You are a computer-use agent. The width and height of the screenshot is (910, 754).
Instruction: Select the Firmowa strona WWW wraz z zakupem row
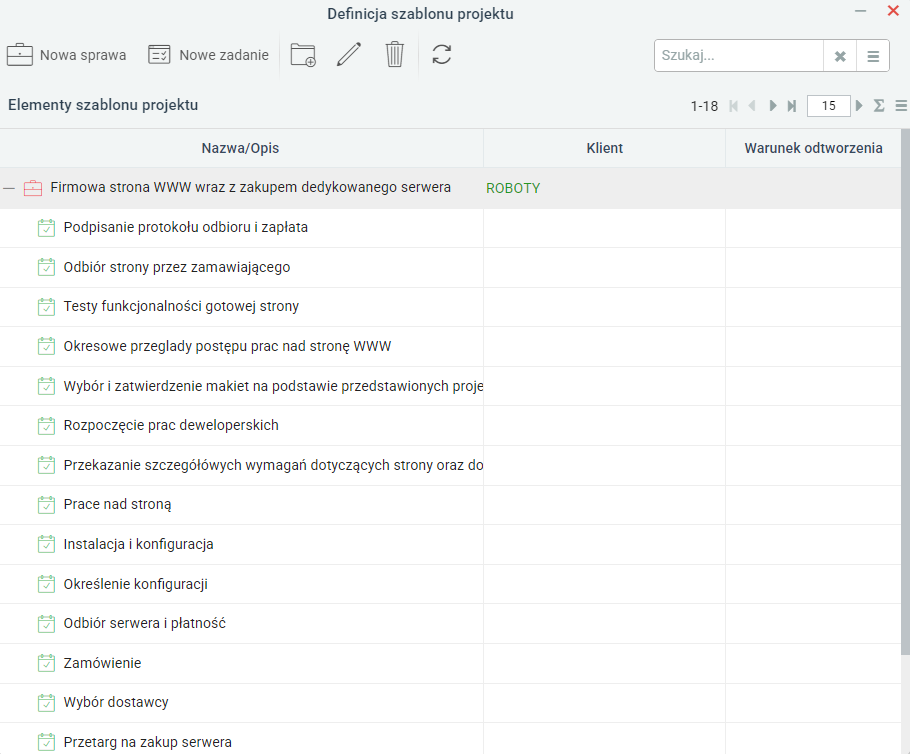point(450,188)
